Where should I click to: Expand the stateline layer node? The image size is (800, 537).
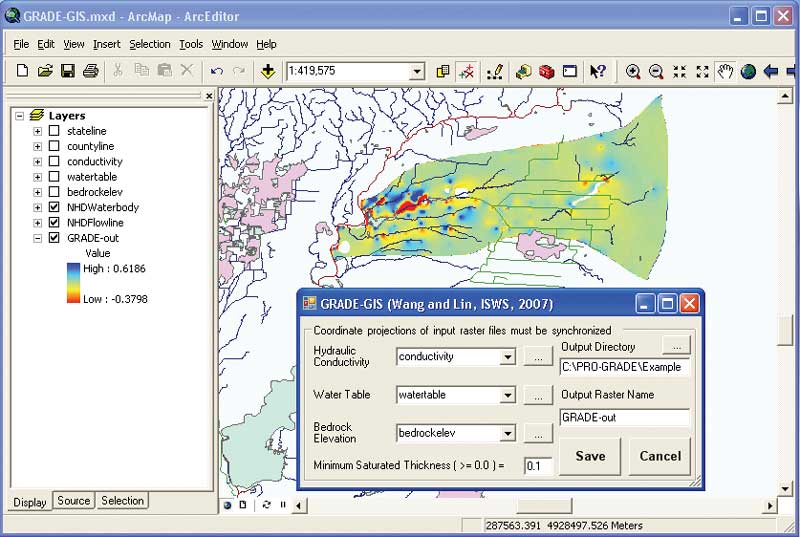[37, 131]
